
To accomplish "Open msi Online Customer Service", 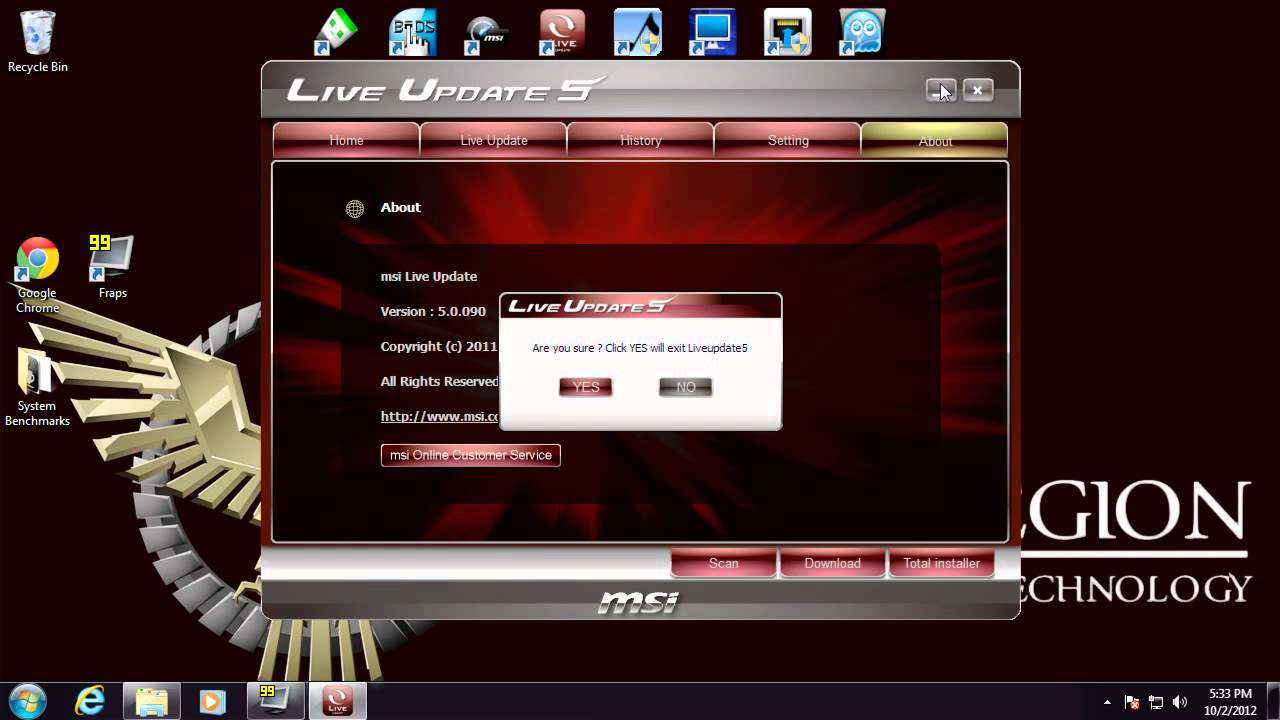I will (471, 455).
